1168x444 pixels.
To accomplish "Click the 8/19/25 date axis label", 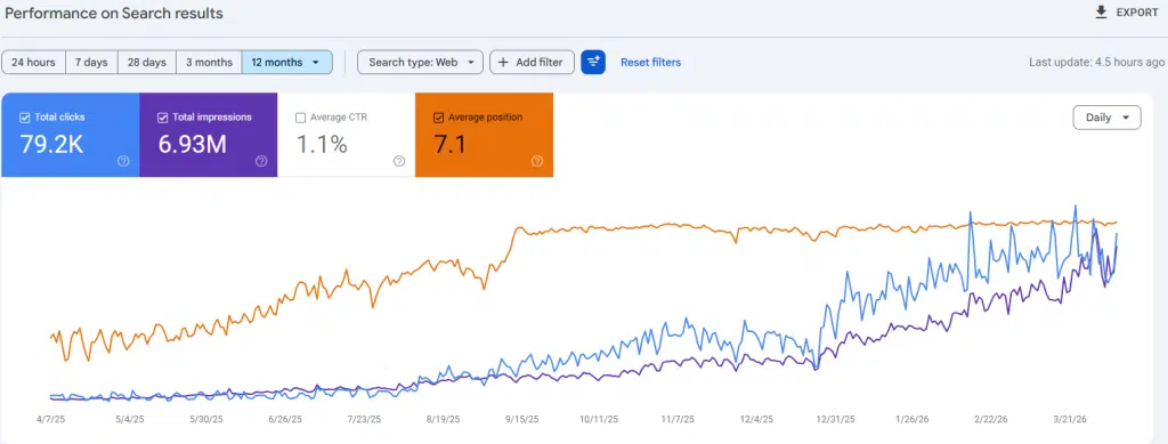I will click(442, 420).
